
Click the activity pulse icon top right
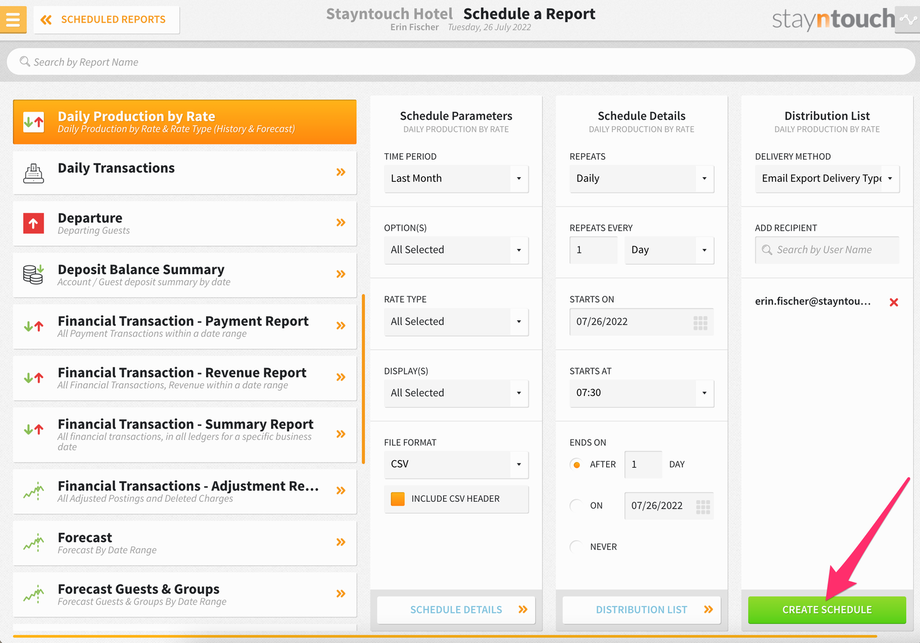pos(908,19)
